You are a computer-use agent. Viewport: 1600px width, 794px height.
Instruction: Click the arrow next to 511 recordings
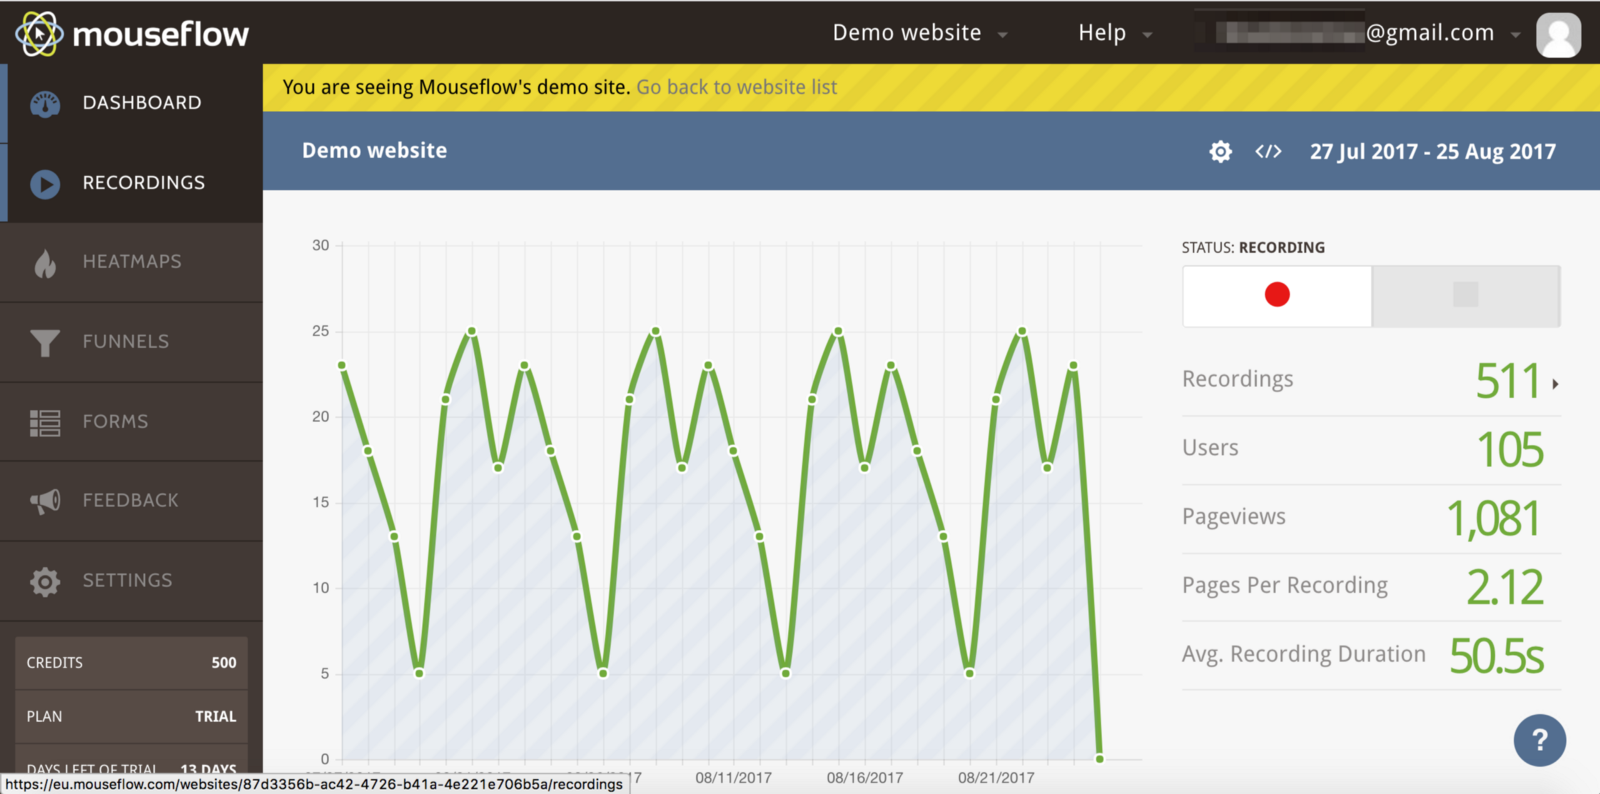coord(1555,384)
